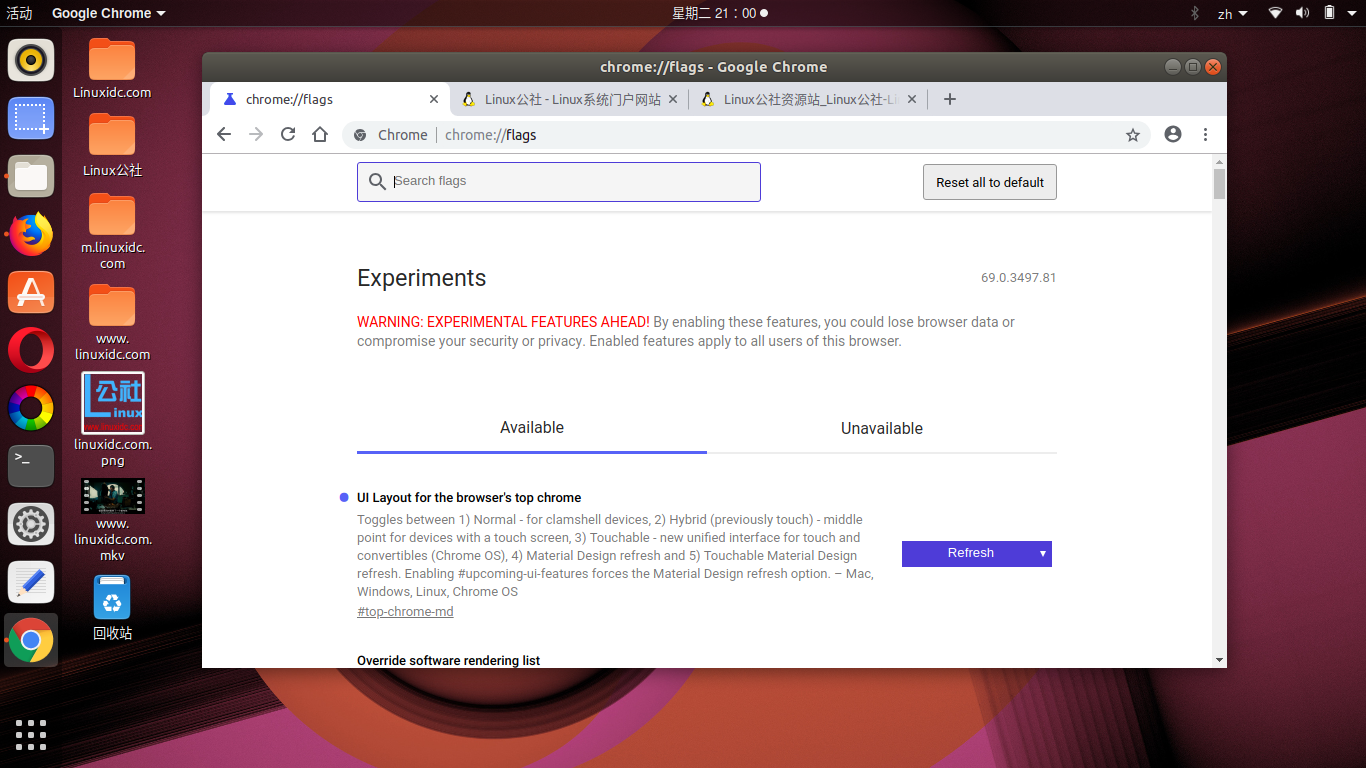The height and width of the screenshot is (768, 1366).
Task: Open zh input source menu
Action: (1232, 13)
